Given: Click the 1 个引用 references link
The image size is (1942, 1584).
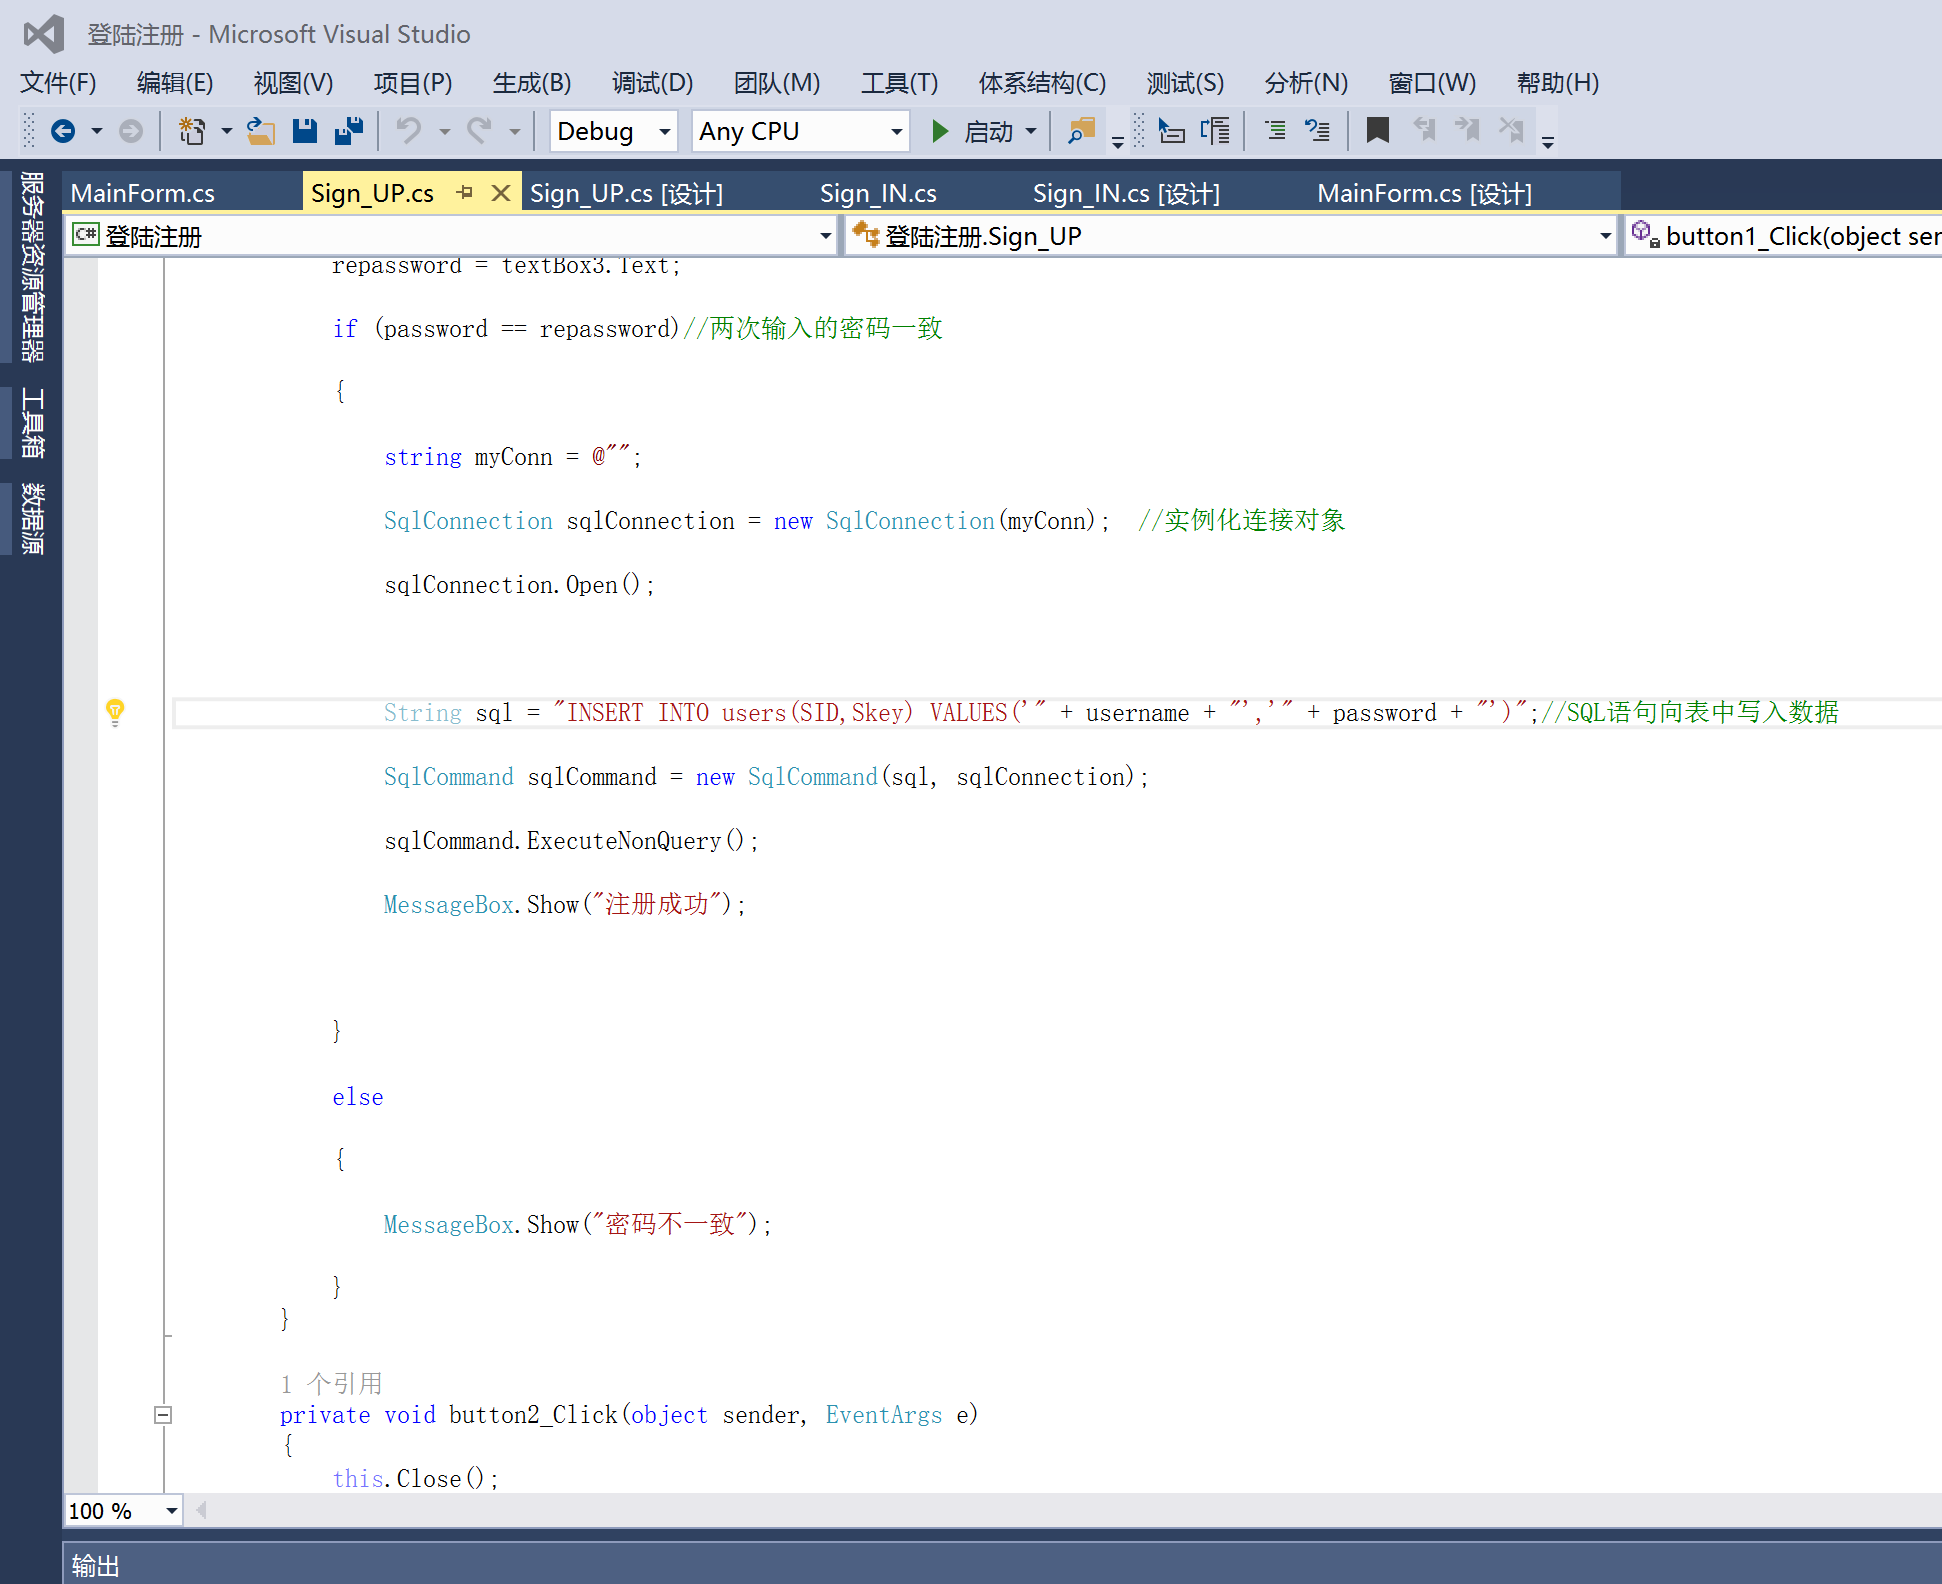Looking at the screenshot, I should pyautogui.click(x=332, y=1384).
